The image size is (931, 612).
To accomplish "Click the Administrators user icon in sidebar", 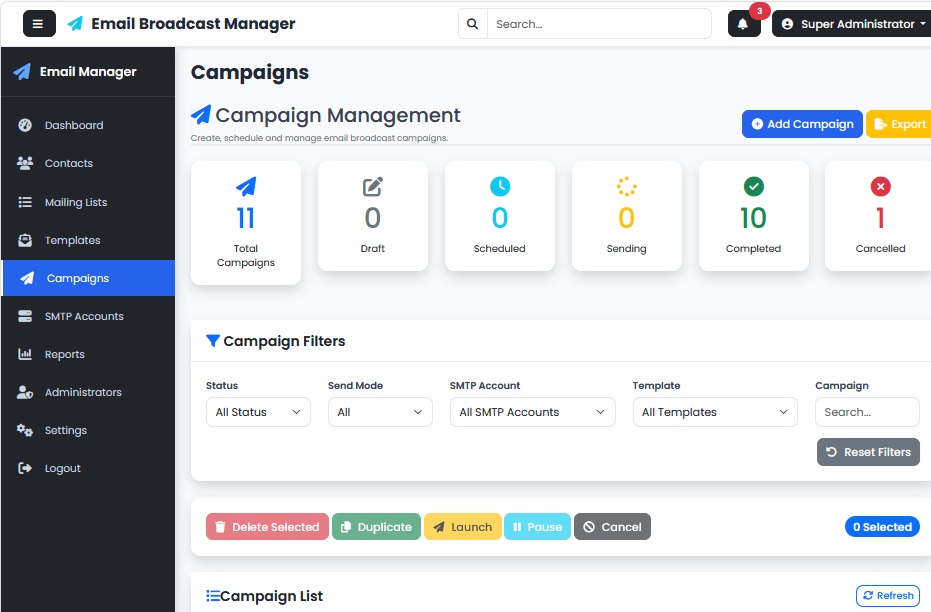I will click(25, 392).
